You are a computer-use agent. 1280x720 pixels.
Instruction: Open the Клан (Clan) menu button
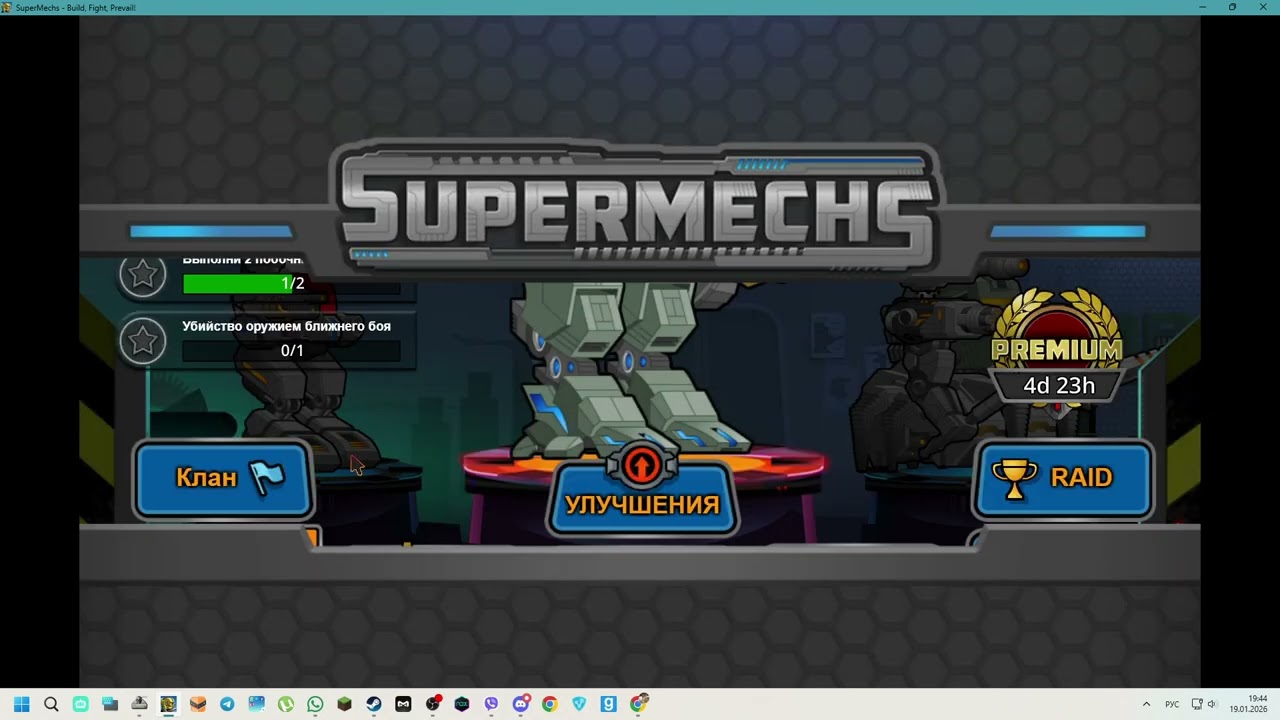[x=224, y=479]
